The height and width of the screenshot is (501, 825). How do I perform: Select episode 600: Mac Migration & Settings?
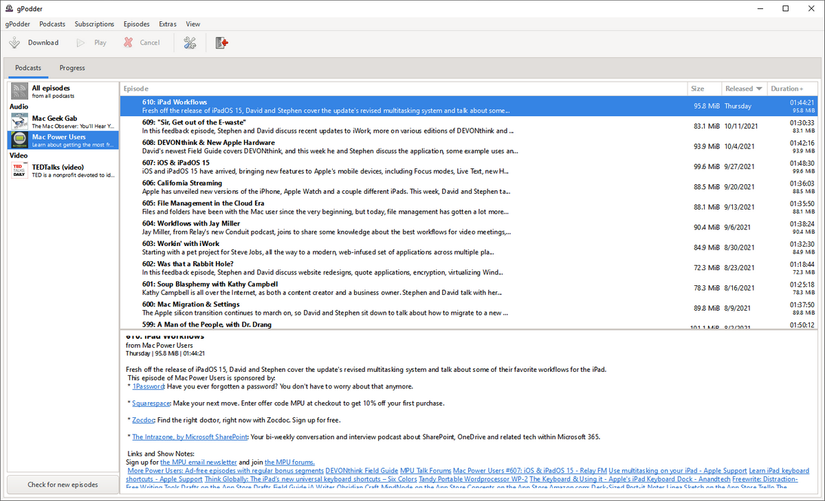(x=468, y=308)
